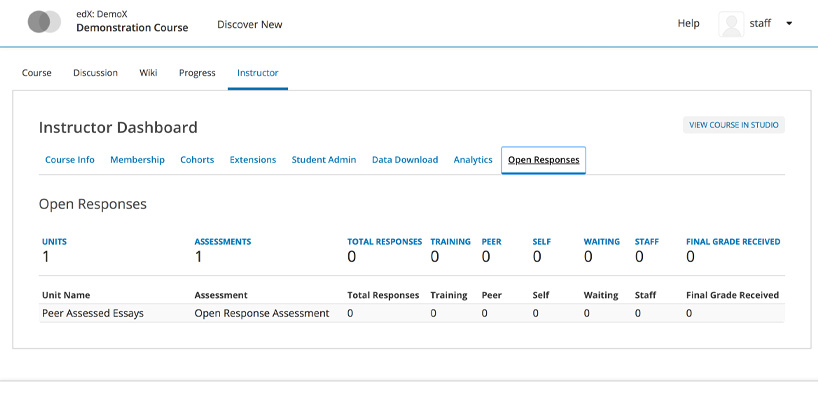
Task: Open the Wiki tab
Action: [x=148, y=73]
